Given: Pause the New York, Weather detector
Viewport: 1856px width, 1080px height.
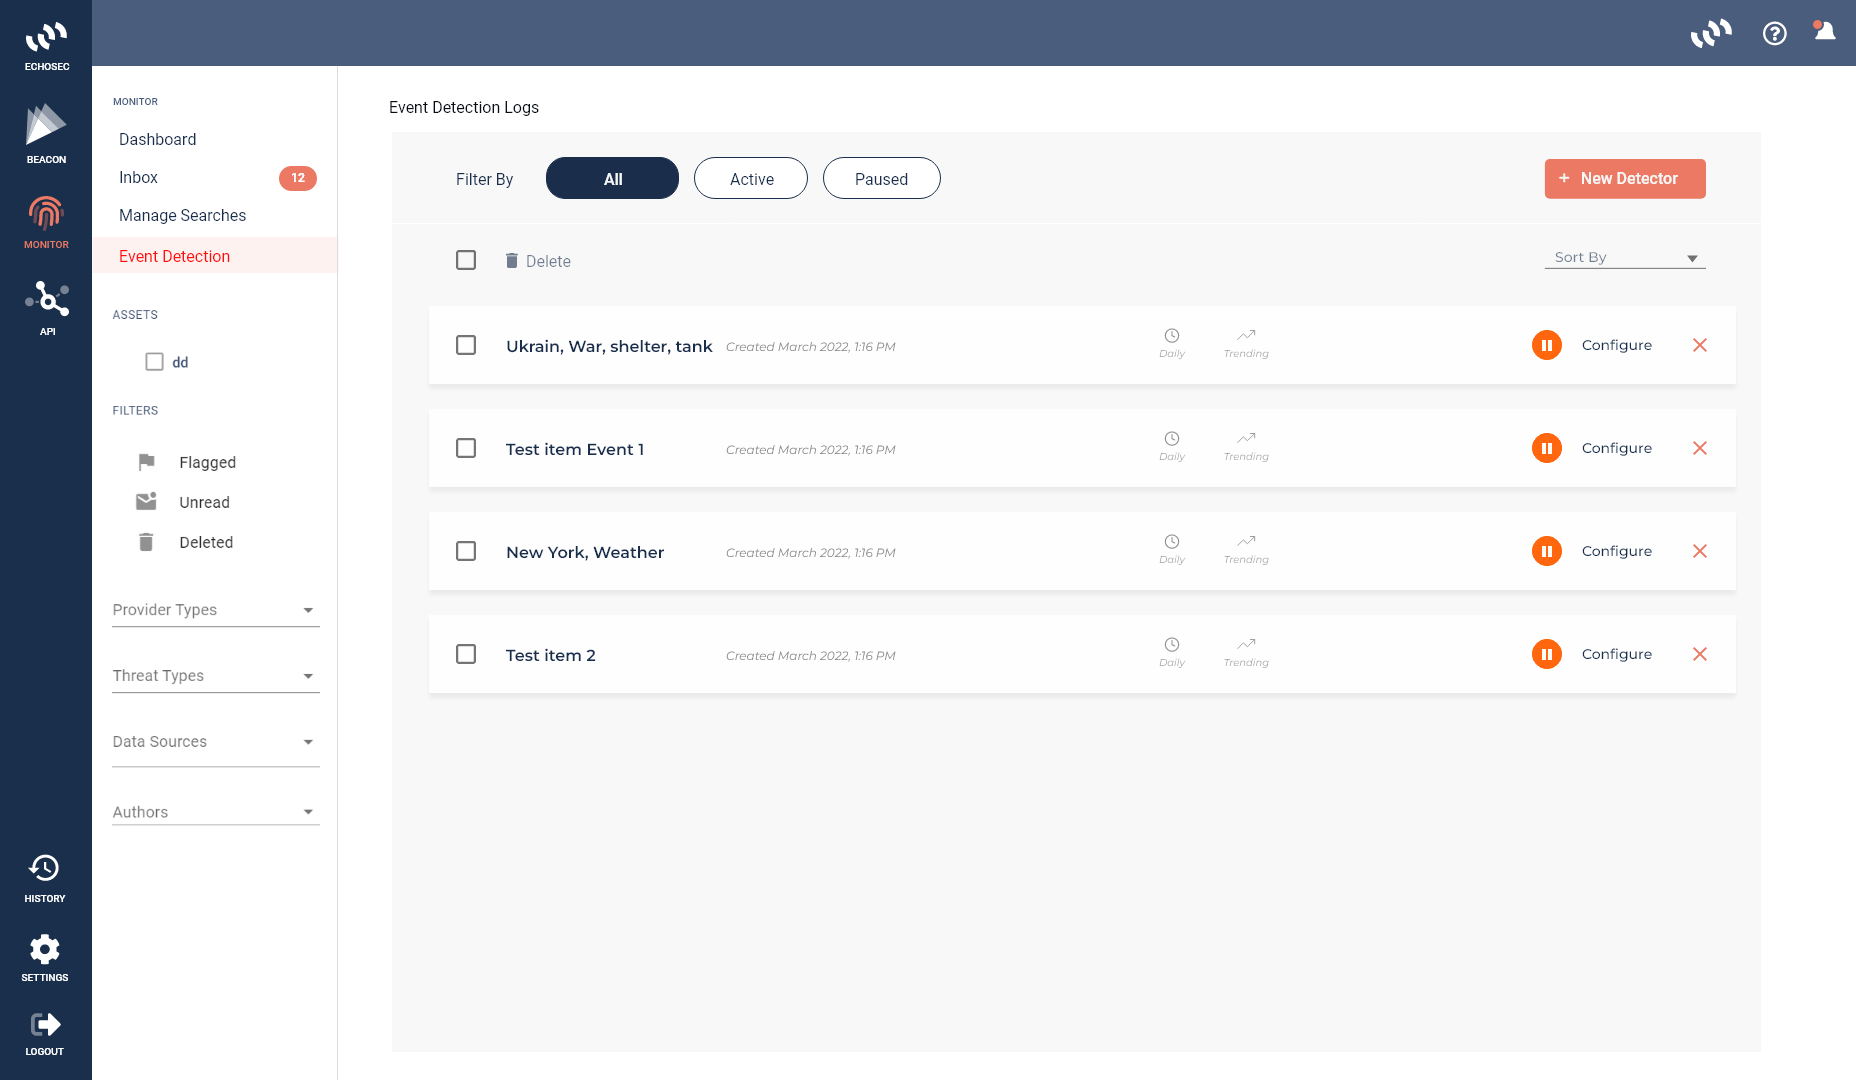Looking at the screenshot, I should [1546, 551].
